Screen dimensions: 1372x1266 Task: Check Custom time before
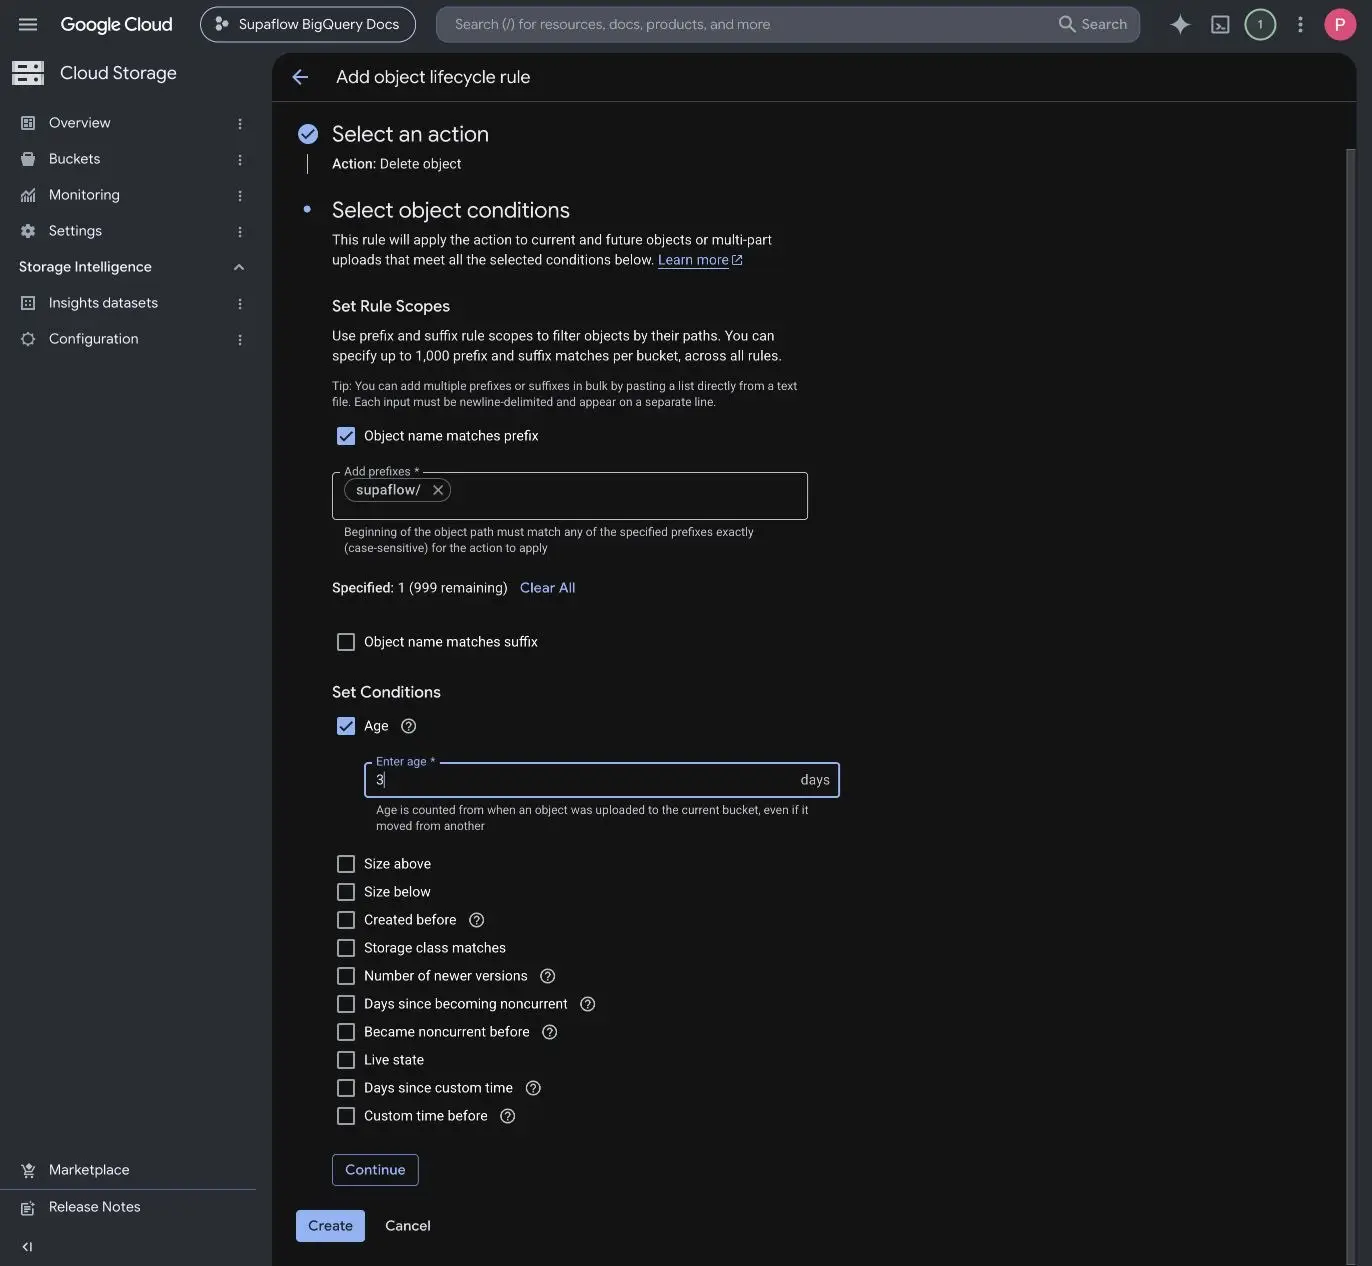[x=346, y=1116]
